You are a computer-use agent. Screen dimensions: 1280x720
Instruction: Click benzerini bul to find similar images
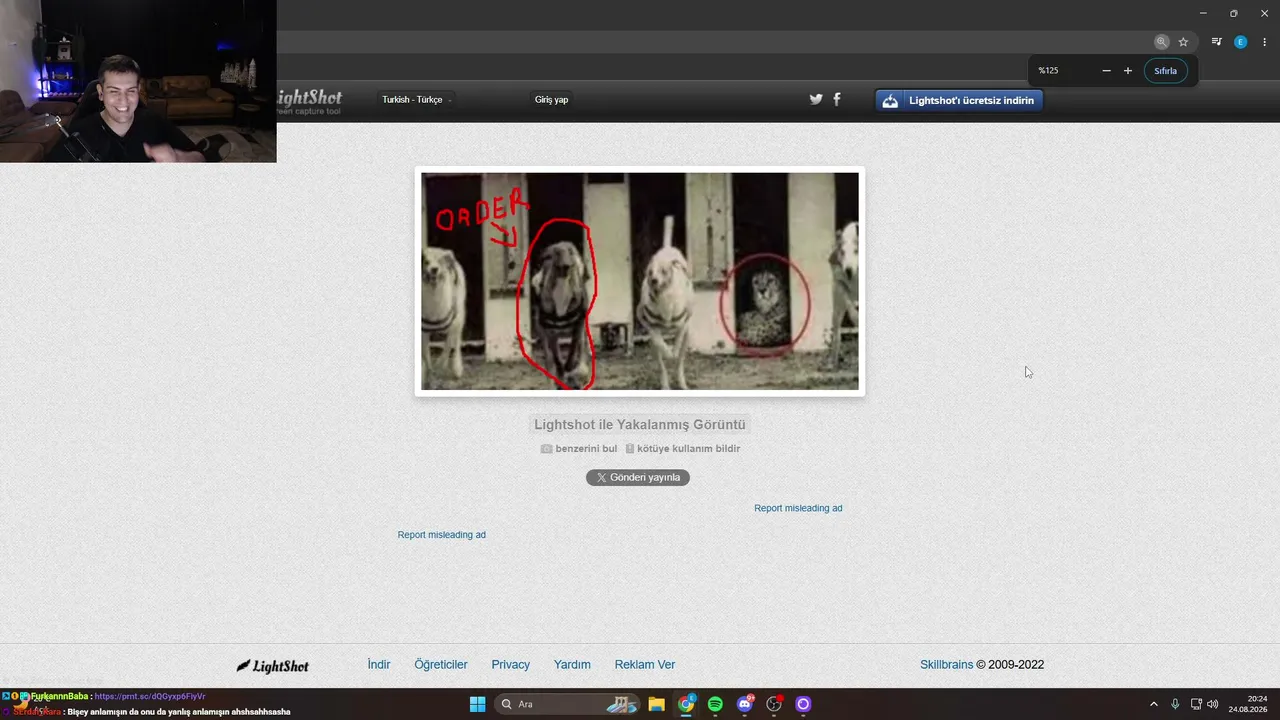point(579,449)
